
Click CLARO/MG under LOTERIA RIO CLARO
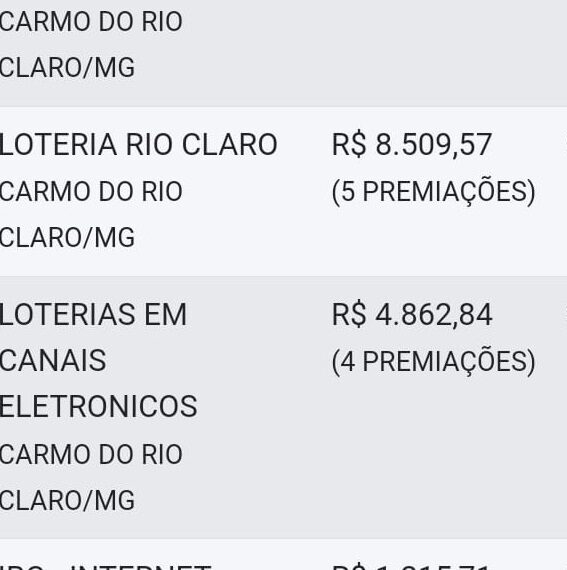[67, 237]
